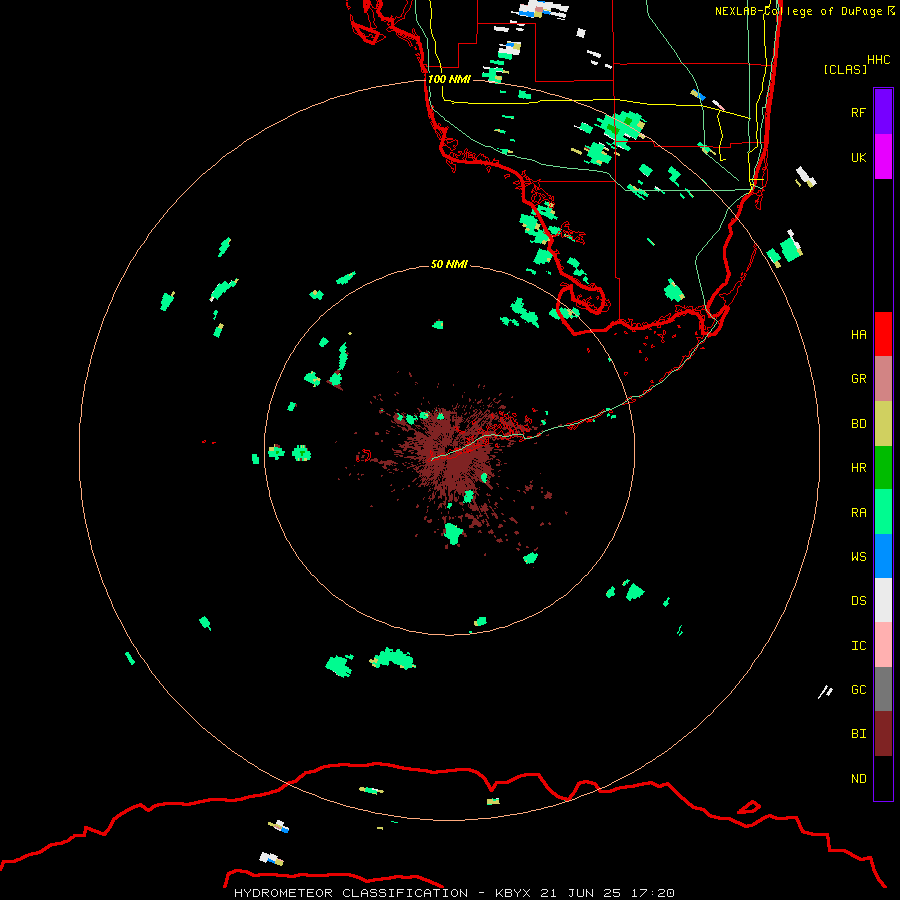Image resolution: width=900 pixels, height=900 pixels.
Task: Click the 100 NMI range ring label
Action: (449, 79)
